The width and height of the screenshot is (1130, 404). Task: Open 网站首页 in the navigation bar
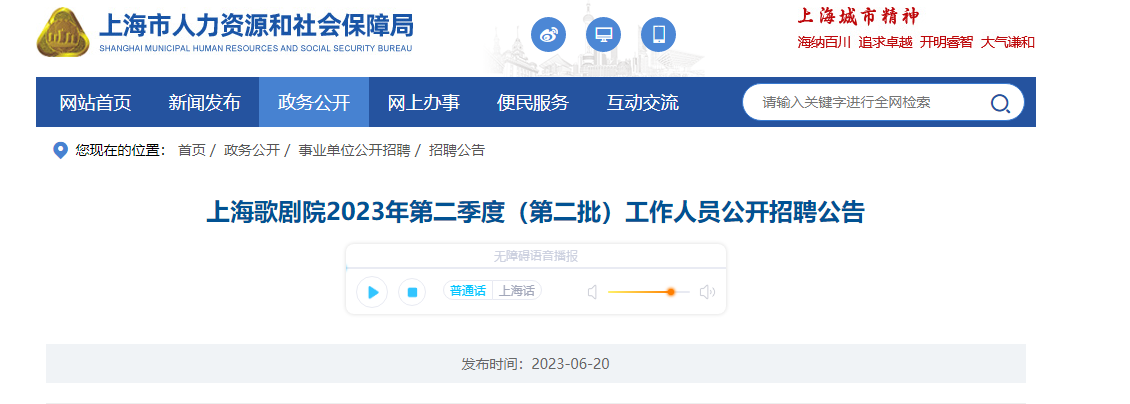(95, 102)
